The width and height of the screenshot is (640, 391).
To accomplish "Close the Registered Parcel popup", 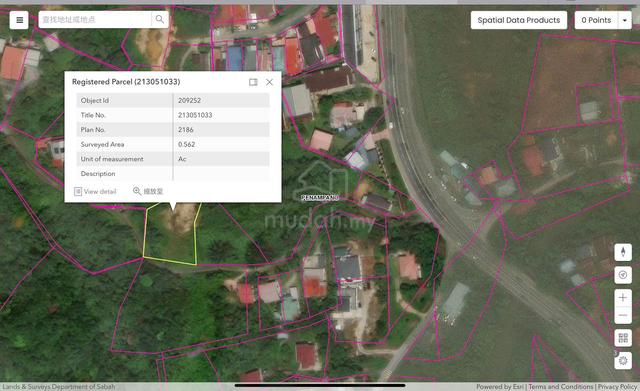I will (269, 82).
